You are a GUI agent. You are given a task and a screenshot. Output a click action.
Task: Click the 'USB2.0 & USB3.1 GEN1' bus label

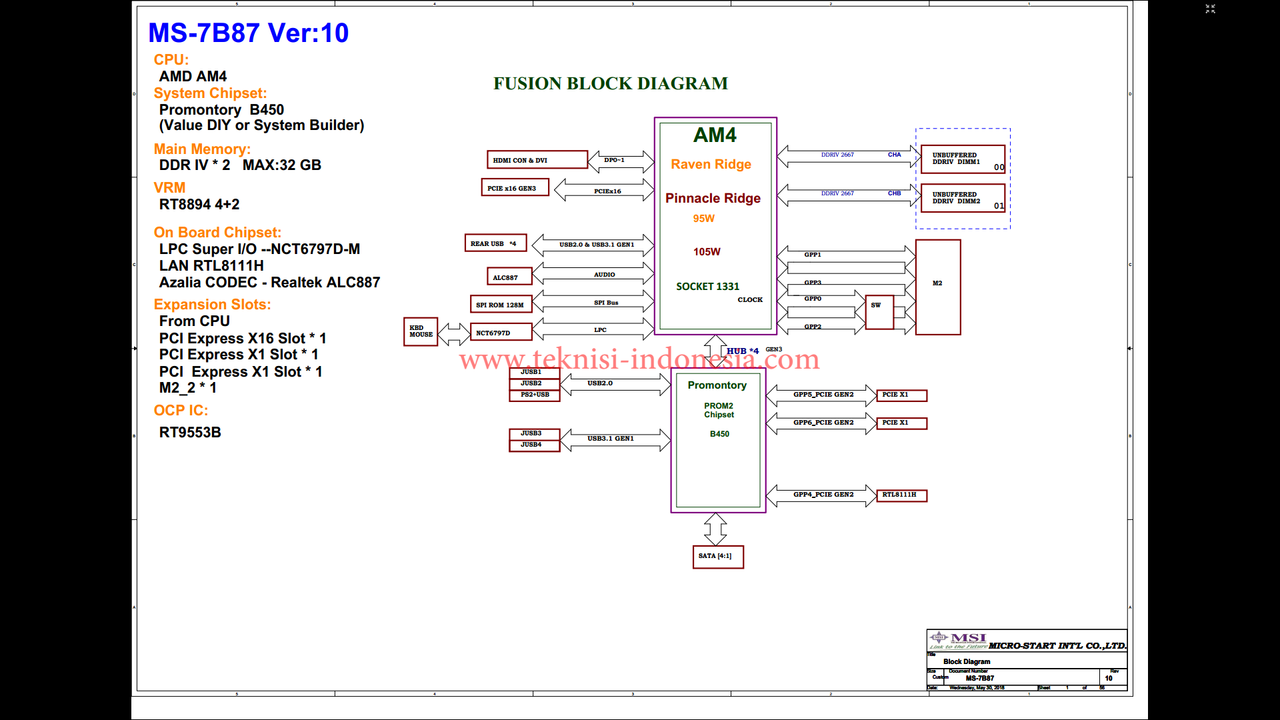tap(598, 244)
